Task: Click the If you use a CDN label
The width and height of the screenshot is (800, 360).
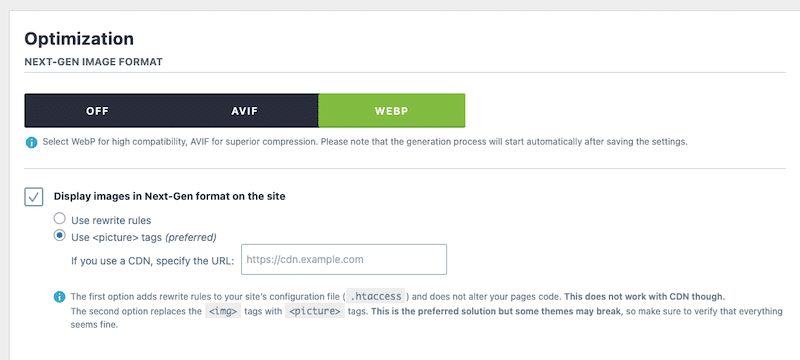Action: click(153, 261)
